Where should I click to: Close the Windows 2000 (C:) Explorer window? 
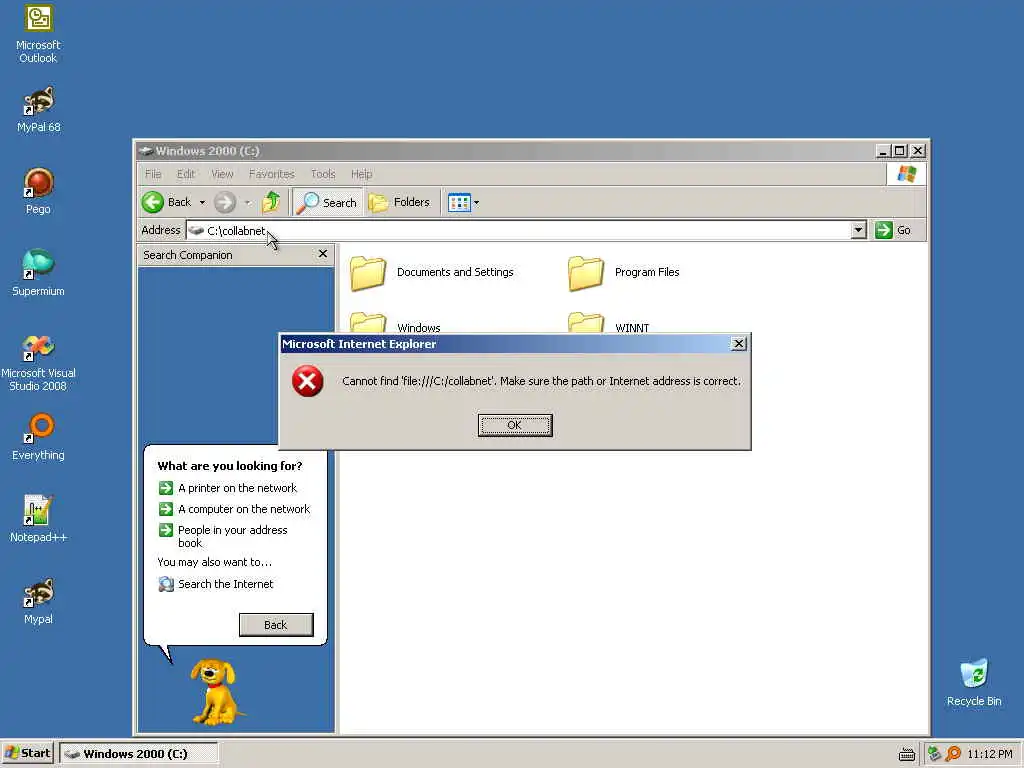tap(918, 151)
